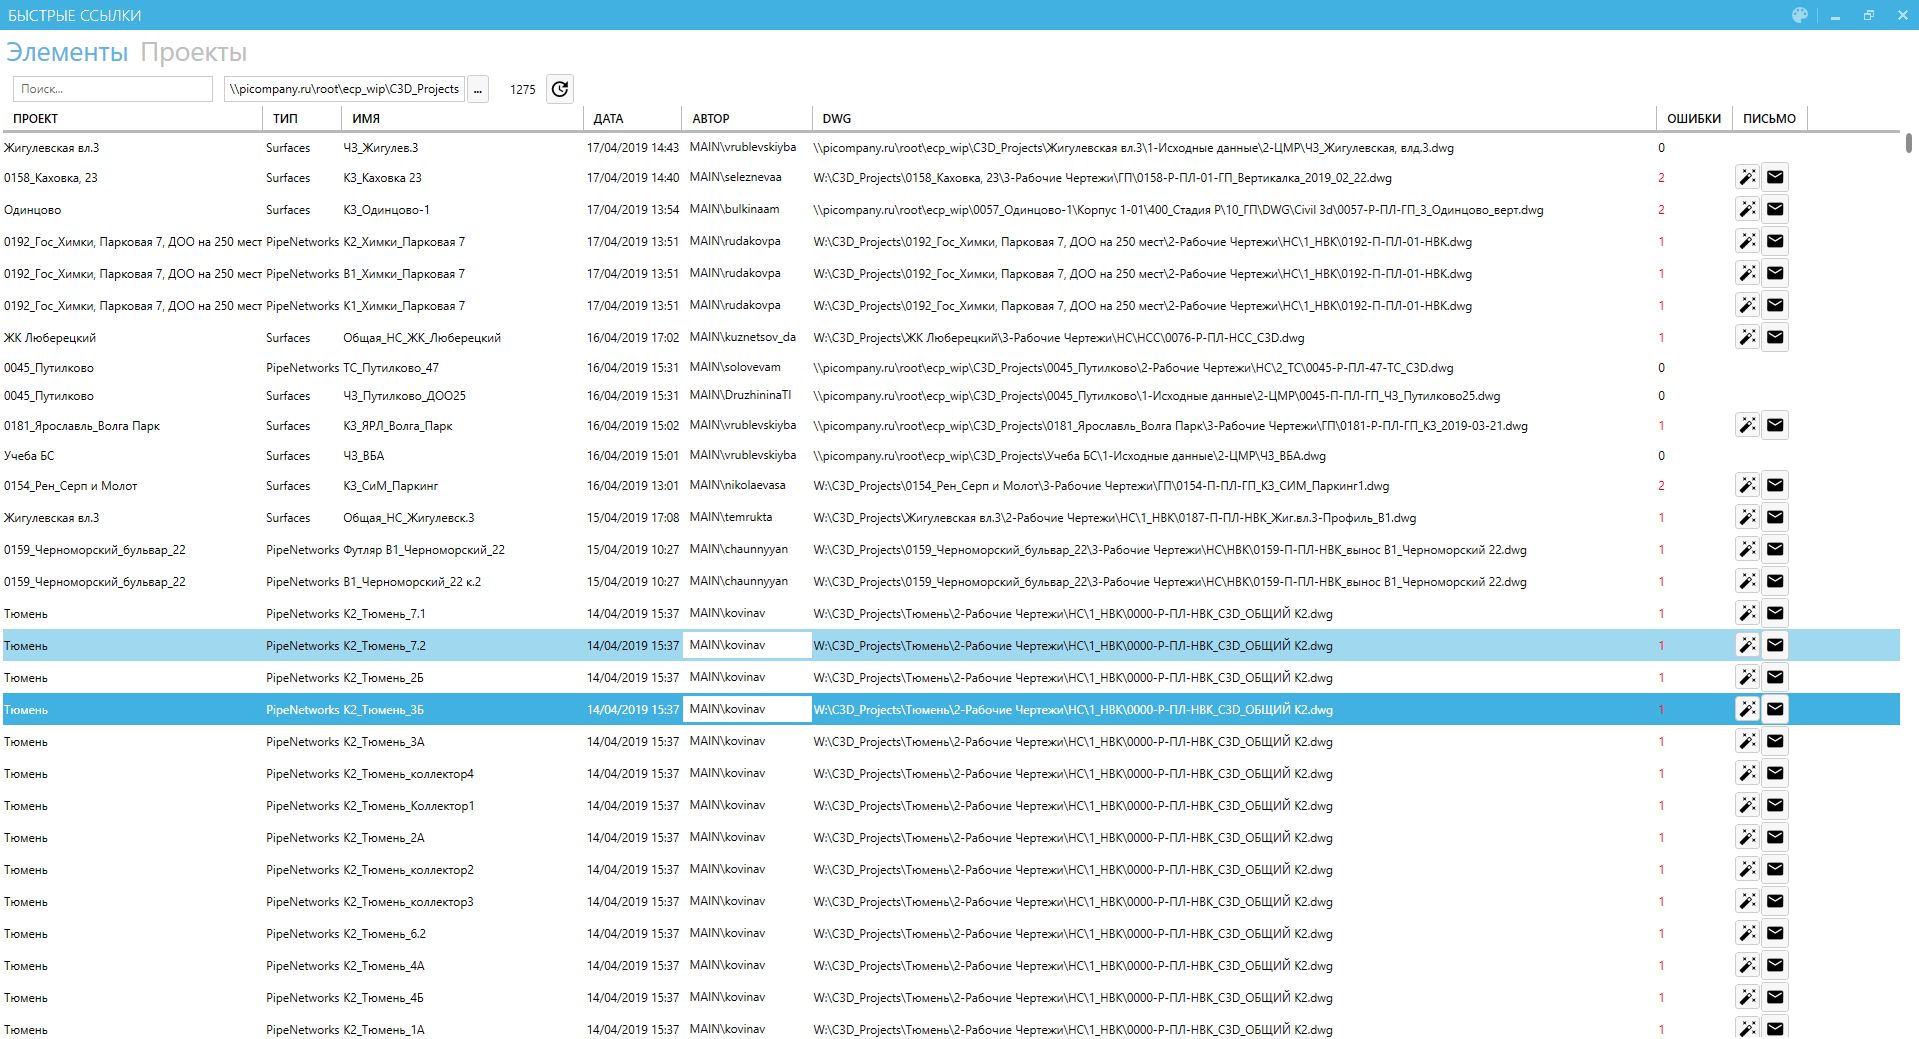Click author cell MAIN\kuznetsov_da
The image size is (1919, 1039).
[x=743, y=337]
